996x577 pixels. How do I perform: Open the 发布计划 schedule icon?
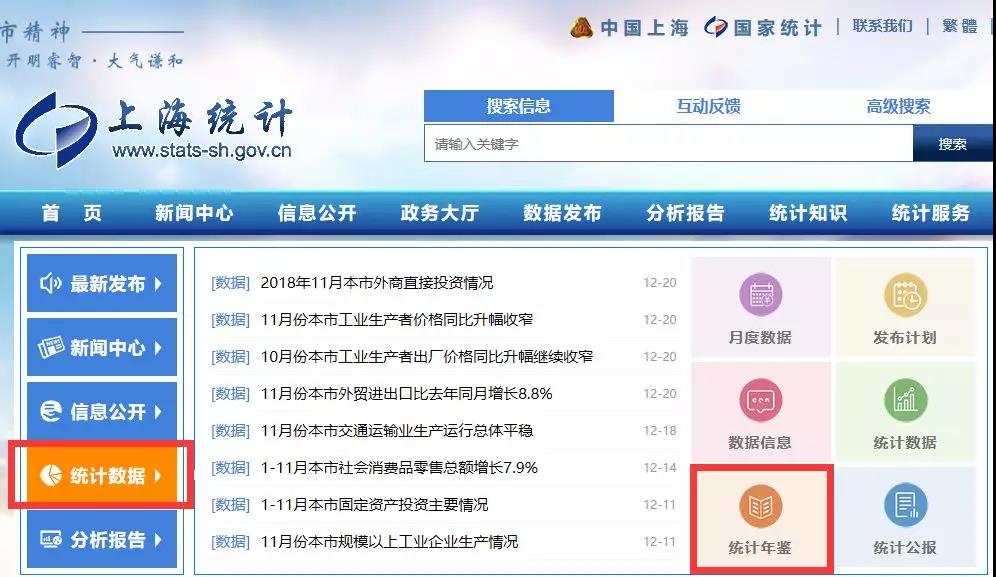(904, 296)
